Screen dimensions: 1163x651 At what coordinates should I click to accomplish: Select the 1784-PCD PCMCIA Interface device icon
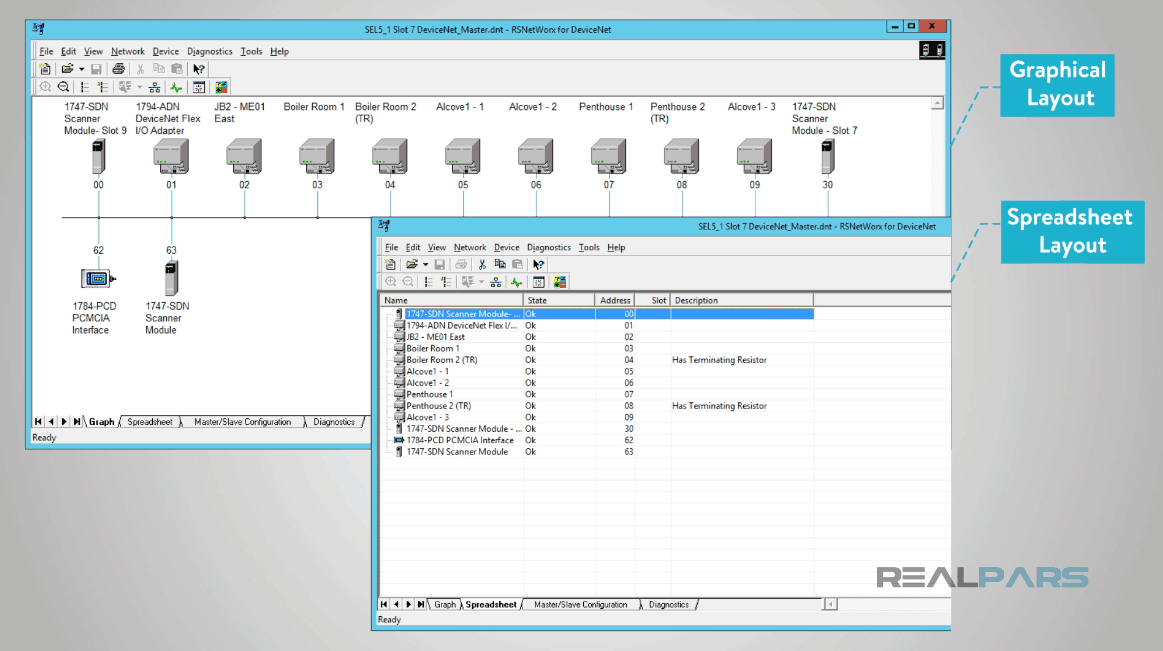[x=98, y=278]
